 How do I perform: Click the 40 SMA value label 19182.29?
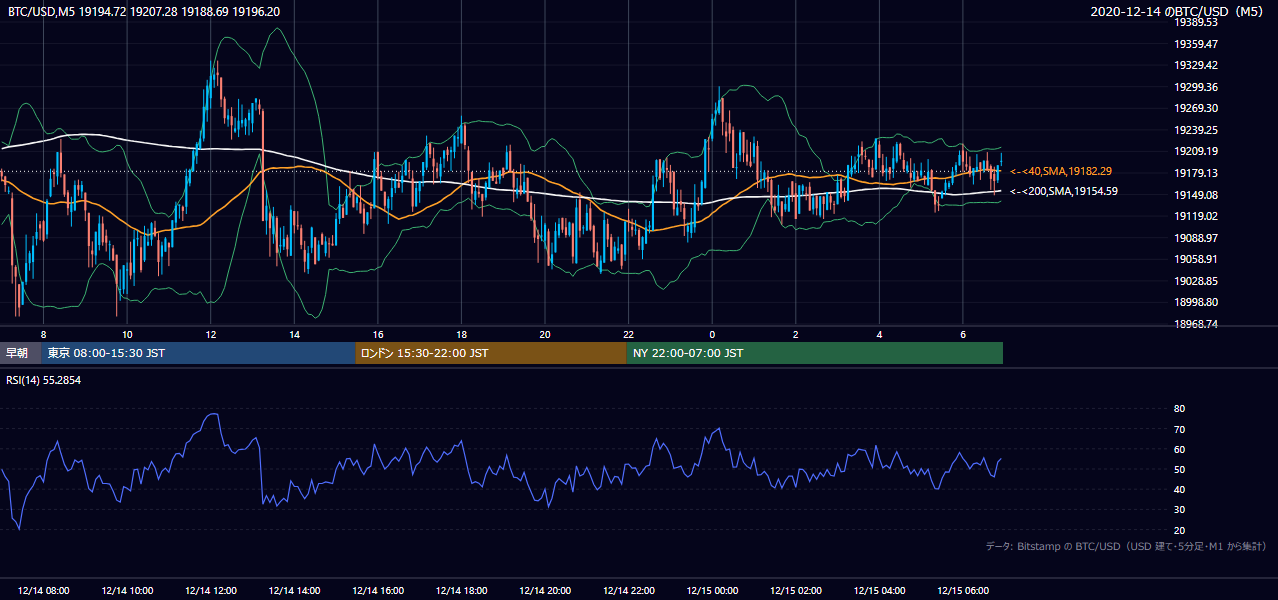coord(1061,171)
